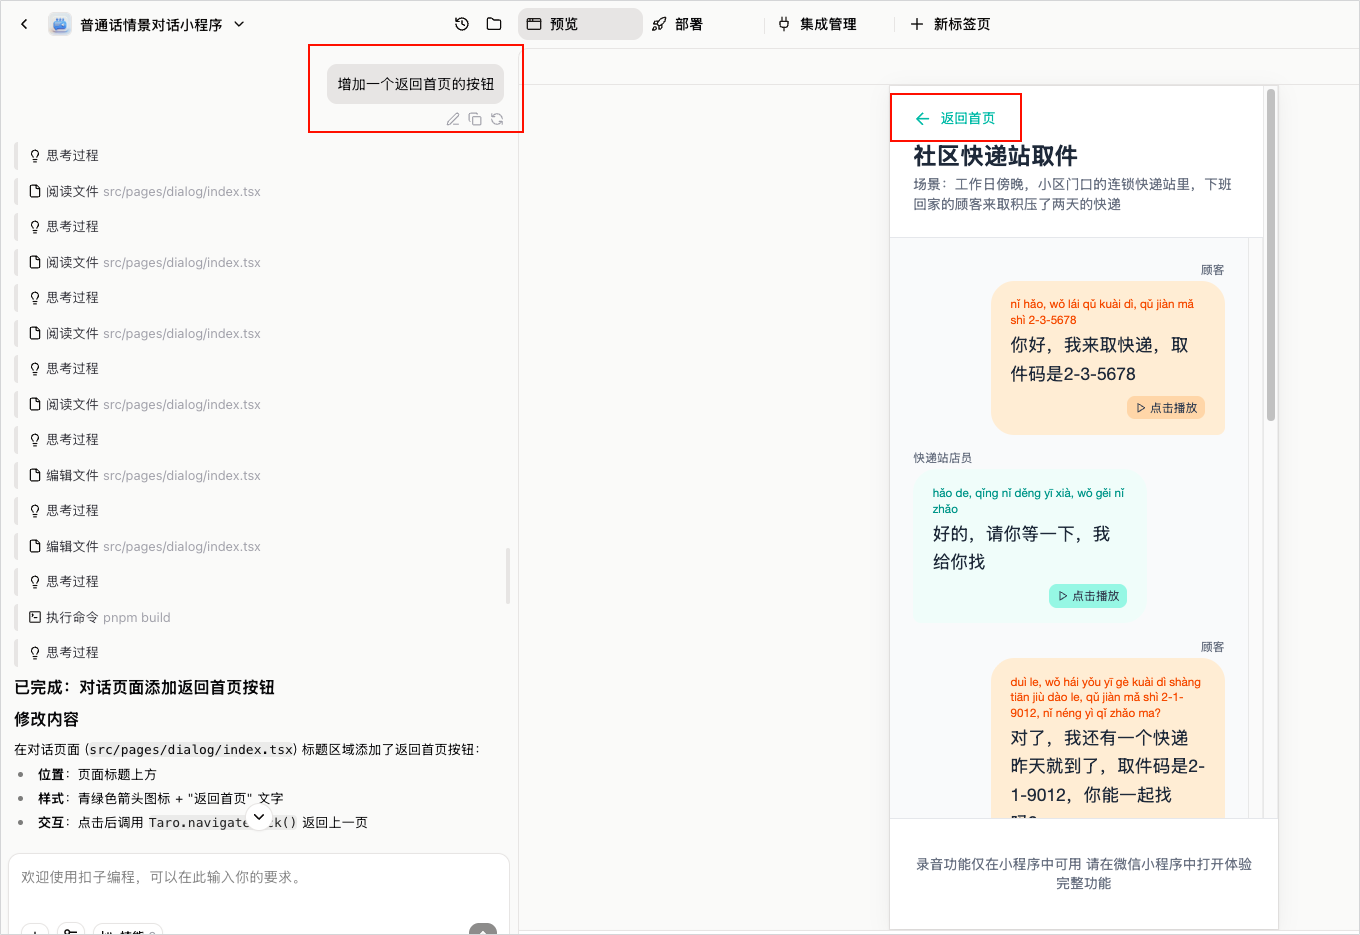Click the 修改内容 heading

click(46, 719)
